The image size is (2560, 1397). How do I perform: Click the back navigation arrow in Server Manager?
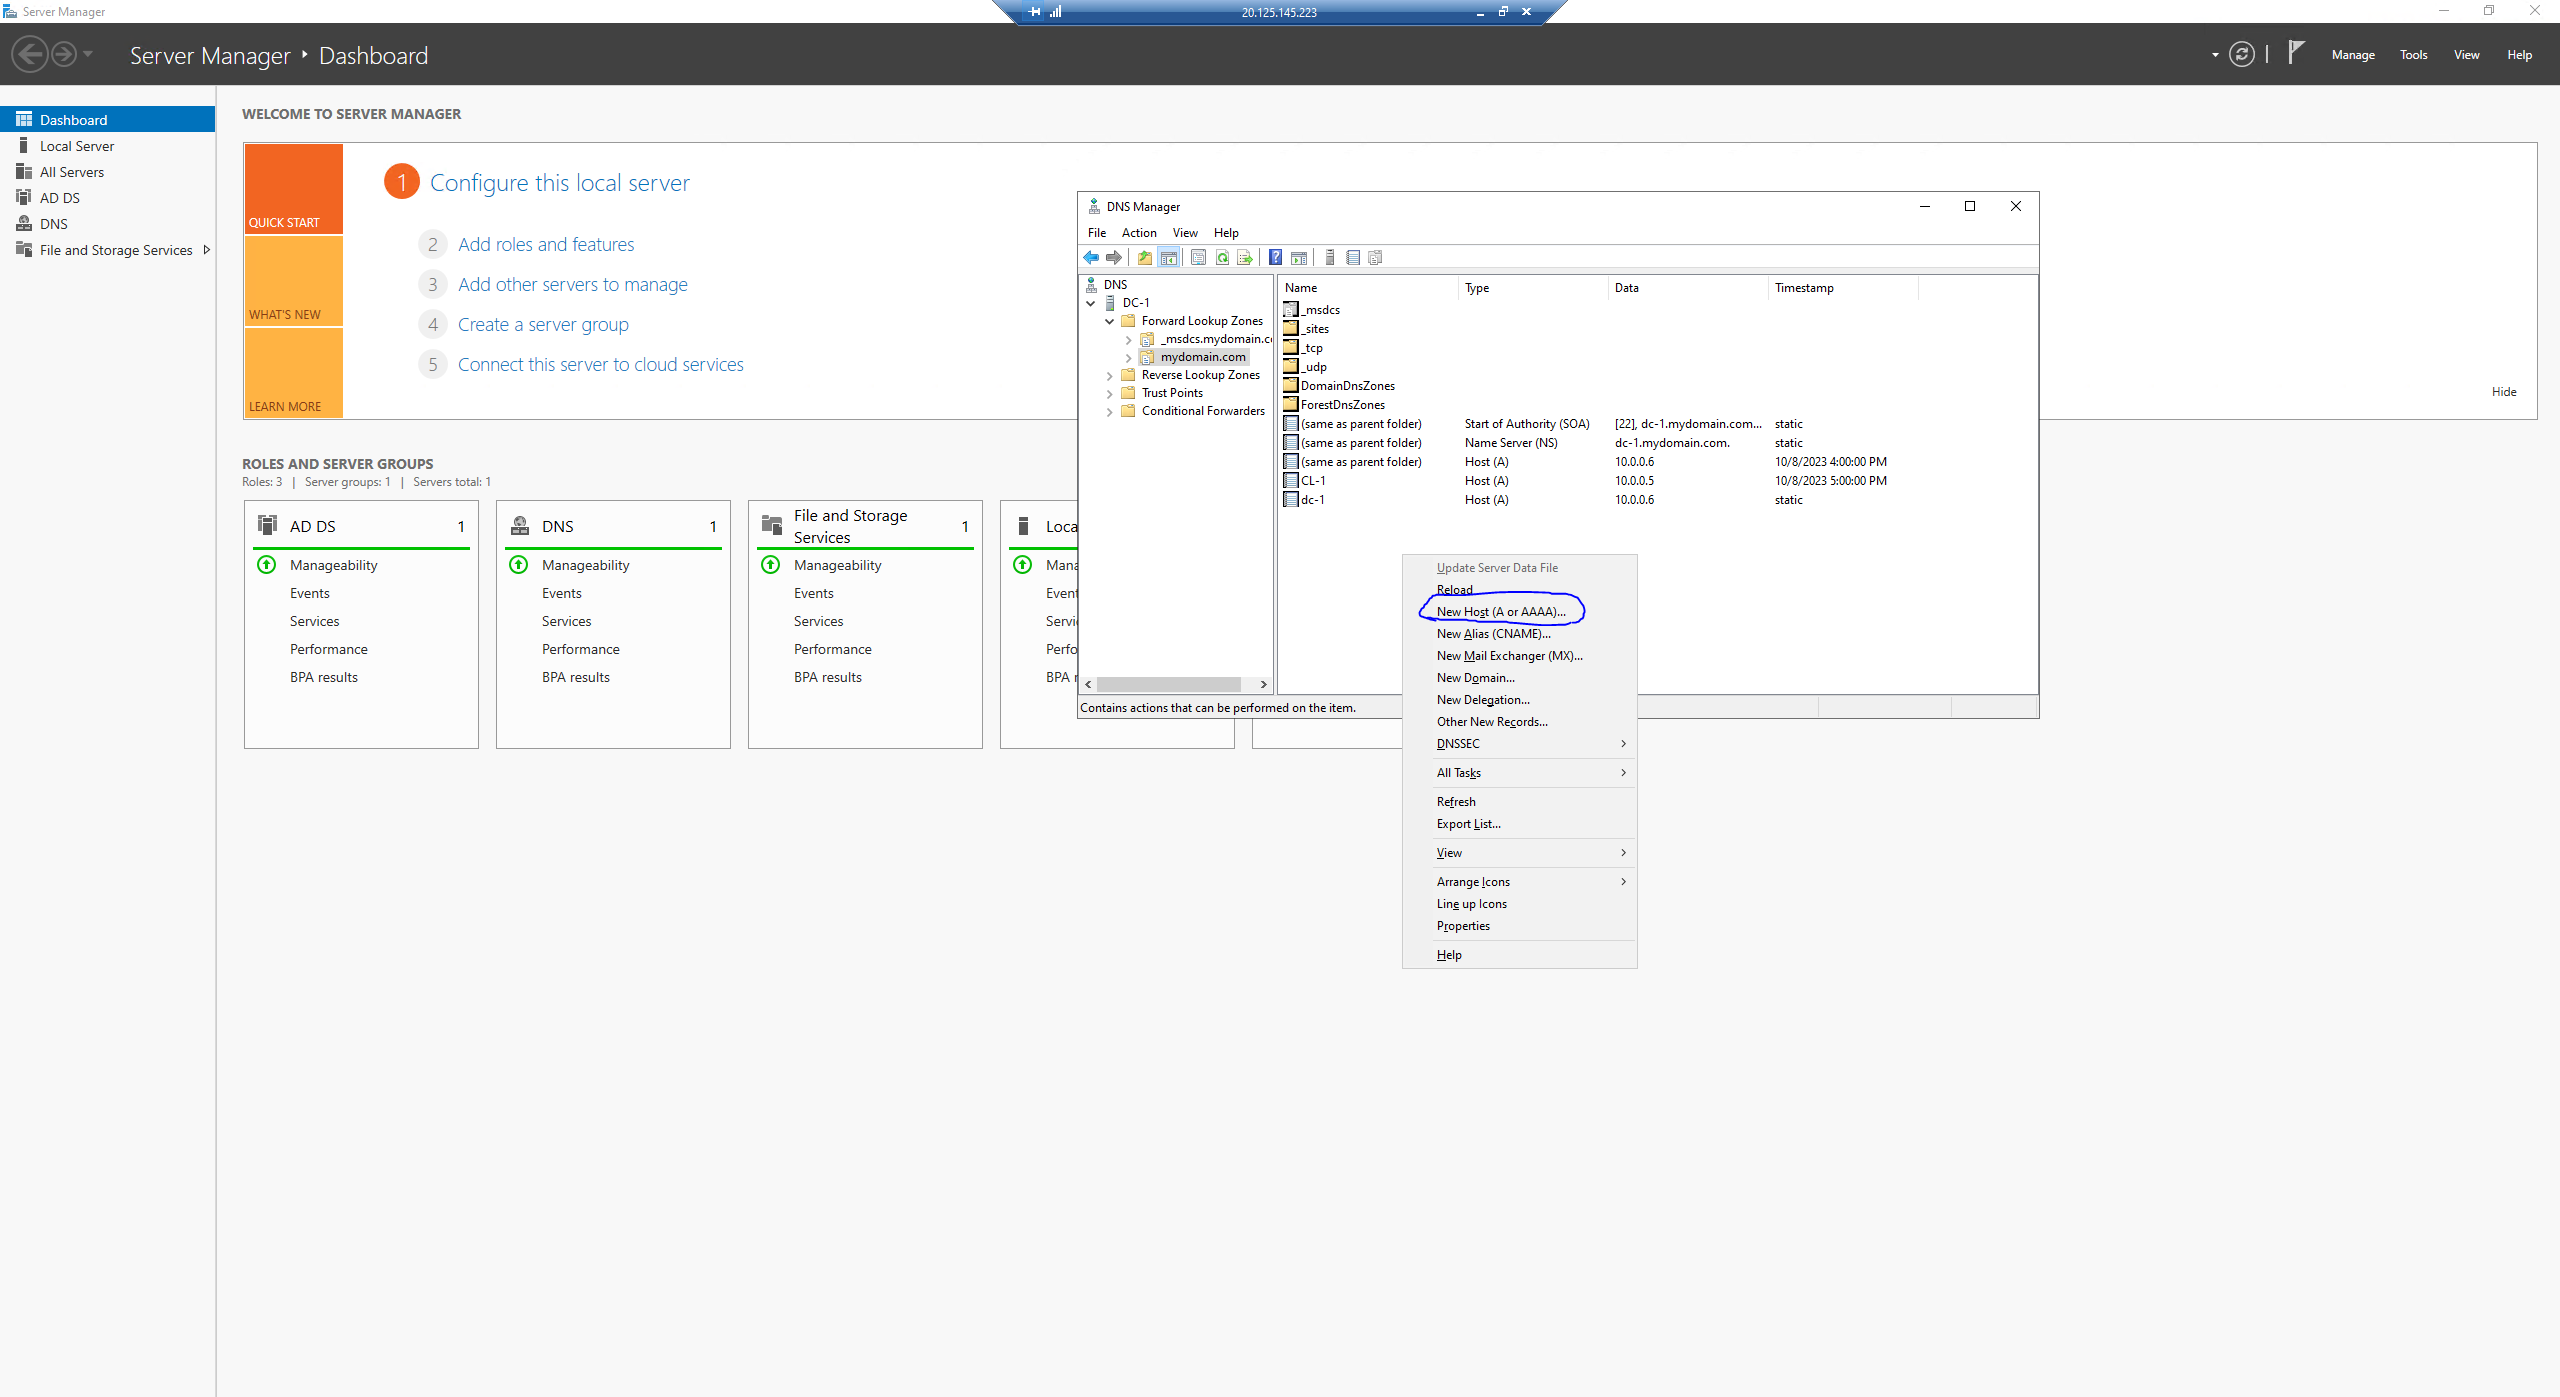(x=30, y=54)
